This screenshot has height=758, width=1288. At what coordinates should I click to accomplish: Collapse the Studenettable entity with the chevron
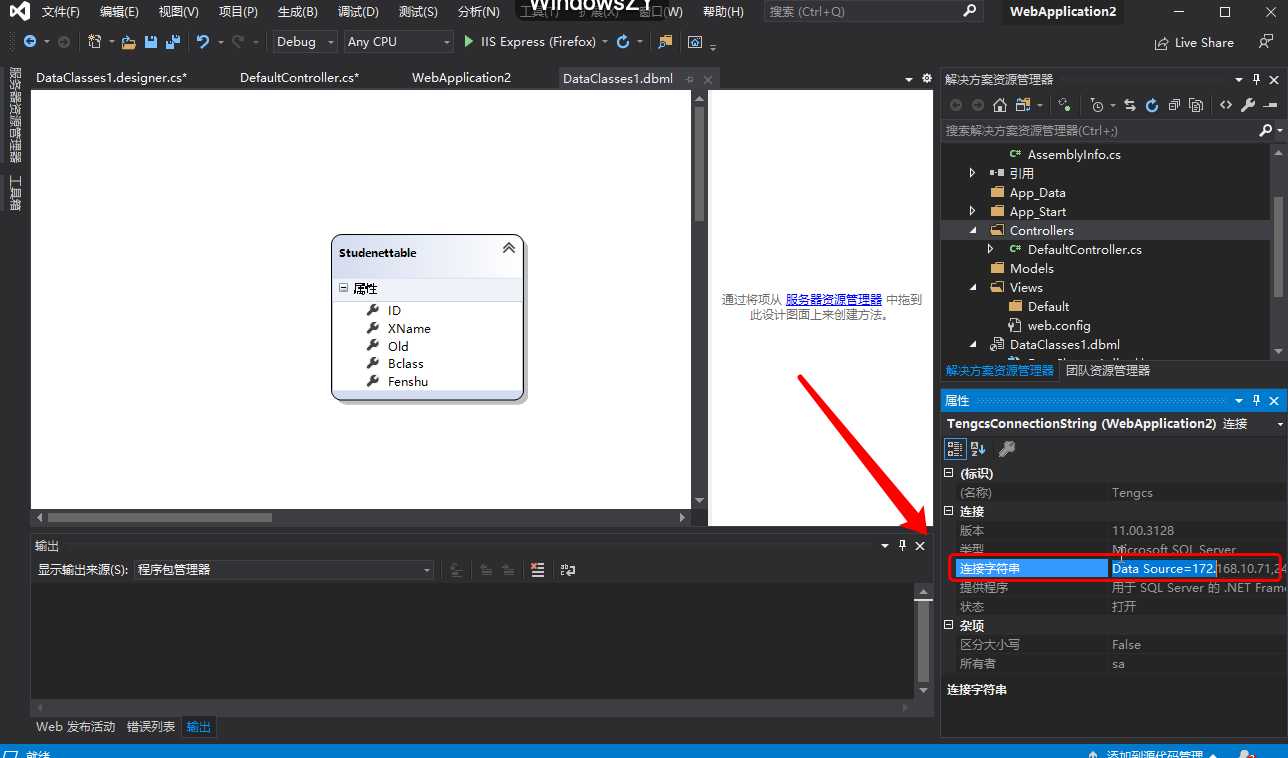[508, 248]
